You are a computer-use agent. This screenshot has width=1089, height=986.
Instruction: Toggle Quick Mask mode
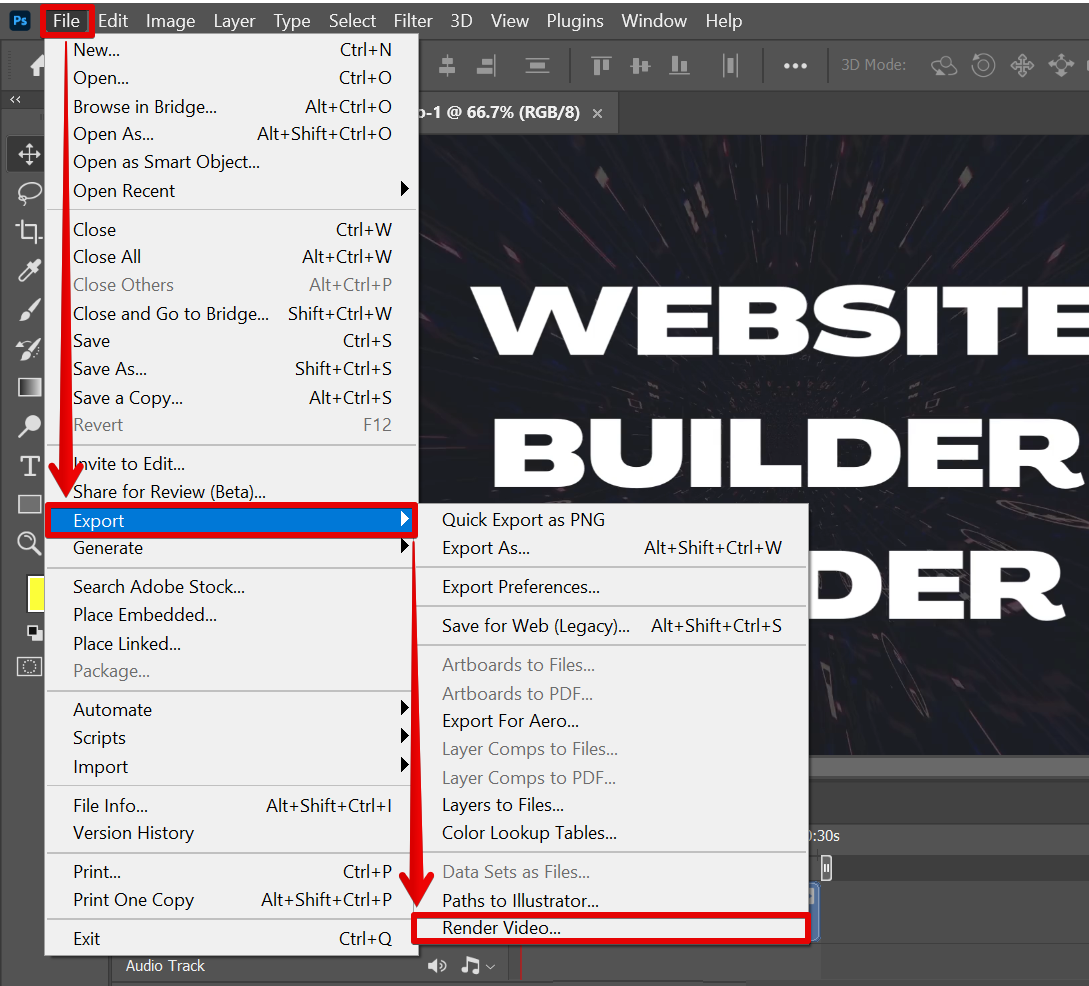(x=29, y=666)
